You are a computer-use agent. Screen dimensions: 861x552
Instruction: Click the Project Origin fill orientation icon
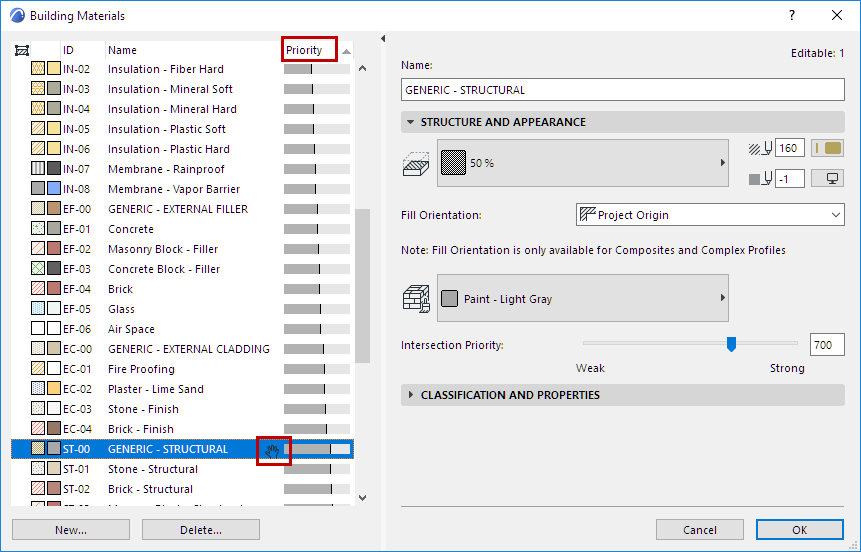(x=588, y=215)
